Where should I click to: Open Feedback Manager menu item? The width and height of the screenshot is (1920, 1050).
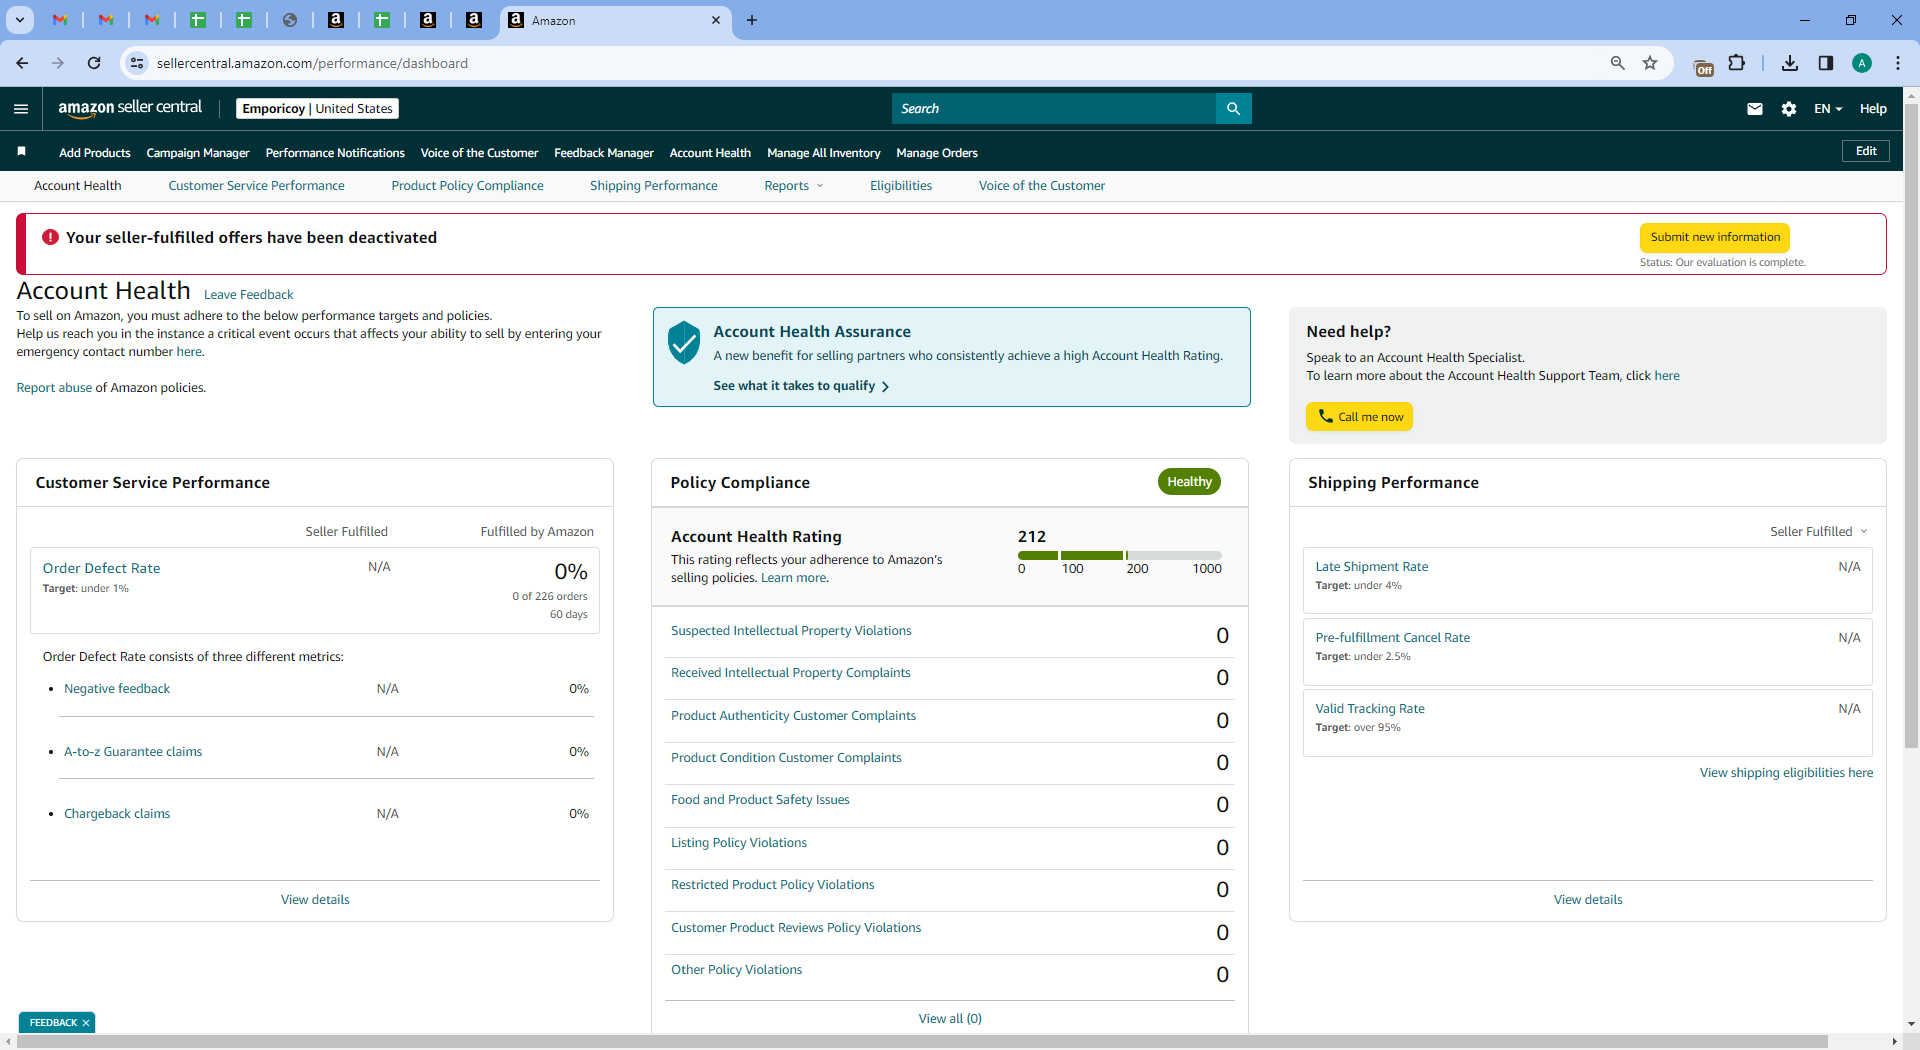point(604,153)
